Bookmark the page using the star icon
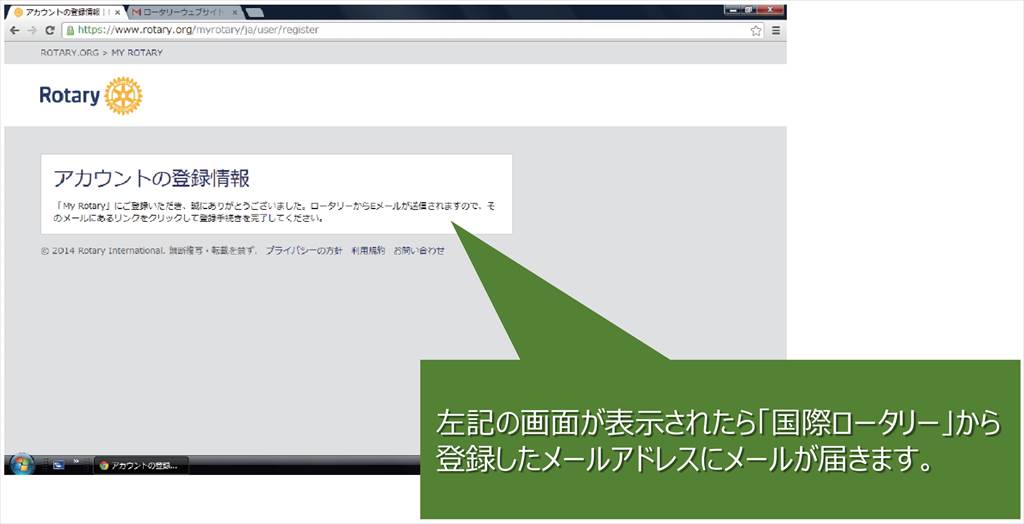The width and height of the screenshot is (1024, 524). [756, 30]
